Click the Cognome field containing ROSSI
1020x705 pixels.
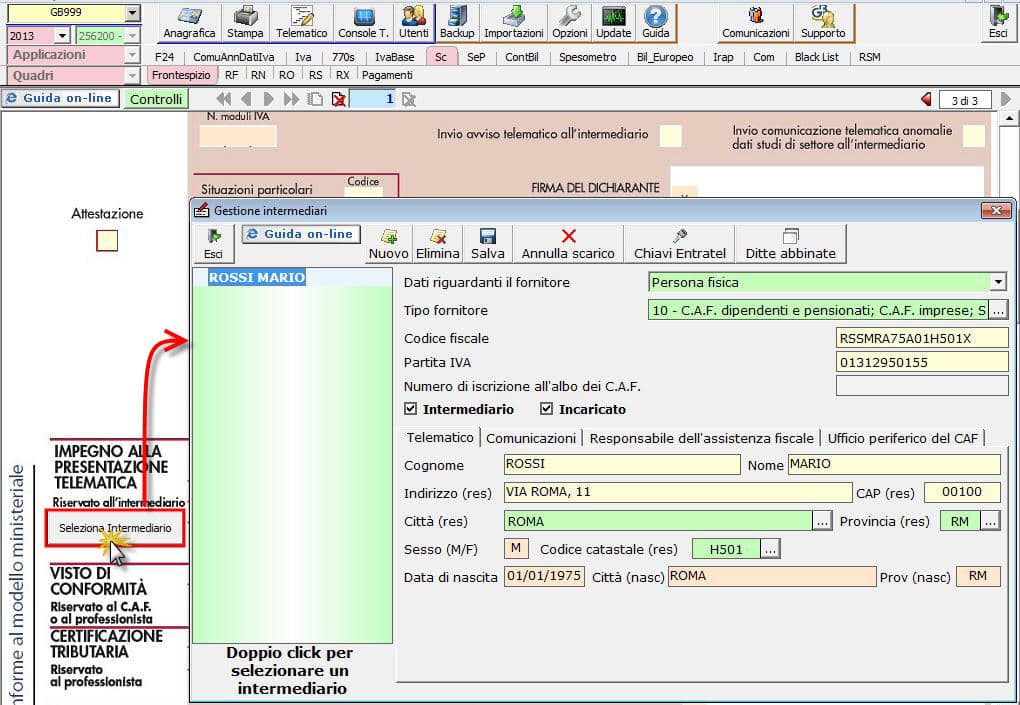tap(621, 465)
